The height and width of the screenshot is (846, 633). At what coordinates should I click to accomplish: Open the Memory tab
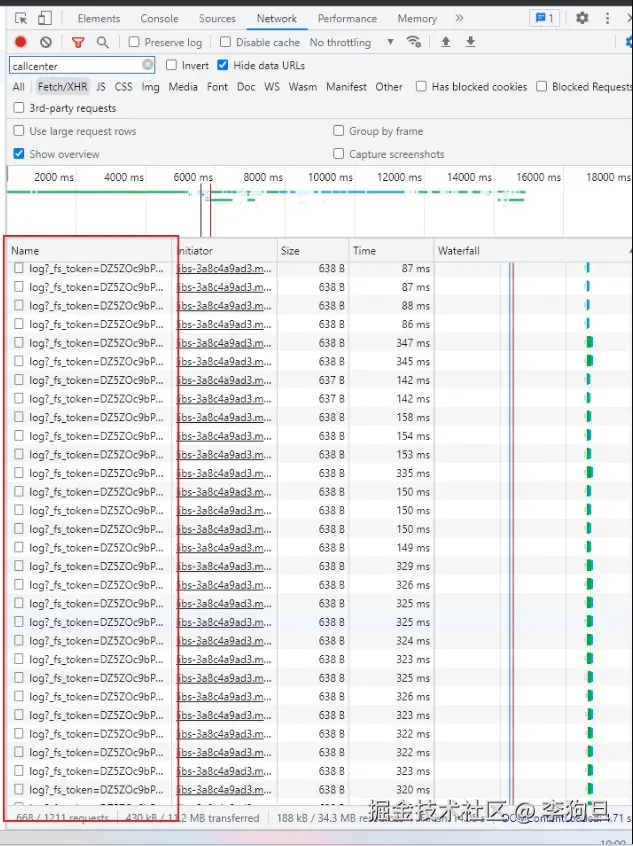pos(417,18)
